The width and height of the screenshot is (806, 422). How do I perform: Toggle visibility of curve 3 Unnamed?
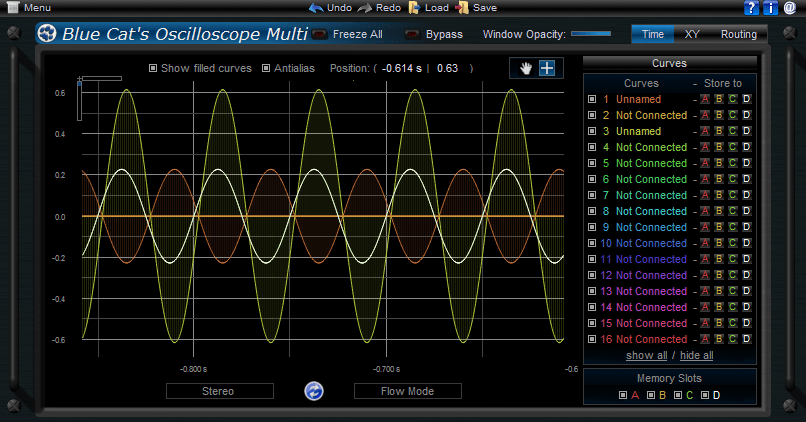592,131
